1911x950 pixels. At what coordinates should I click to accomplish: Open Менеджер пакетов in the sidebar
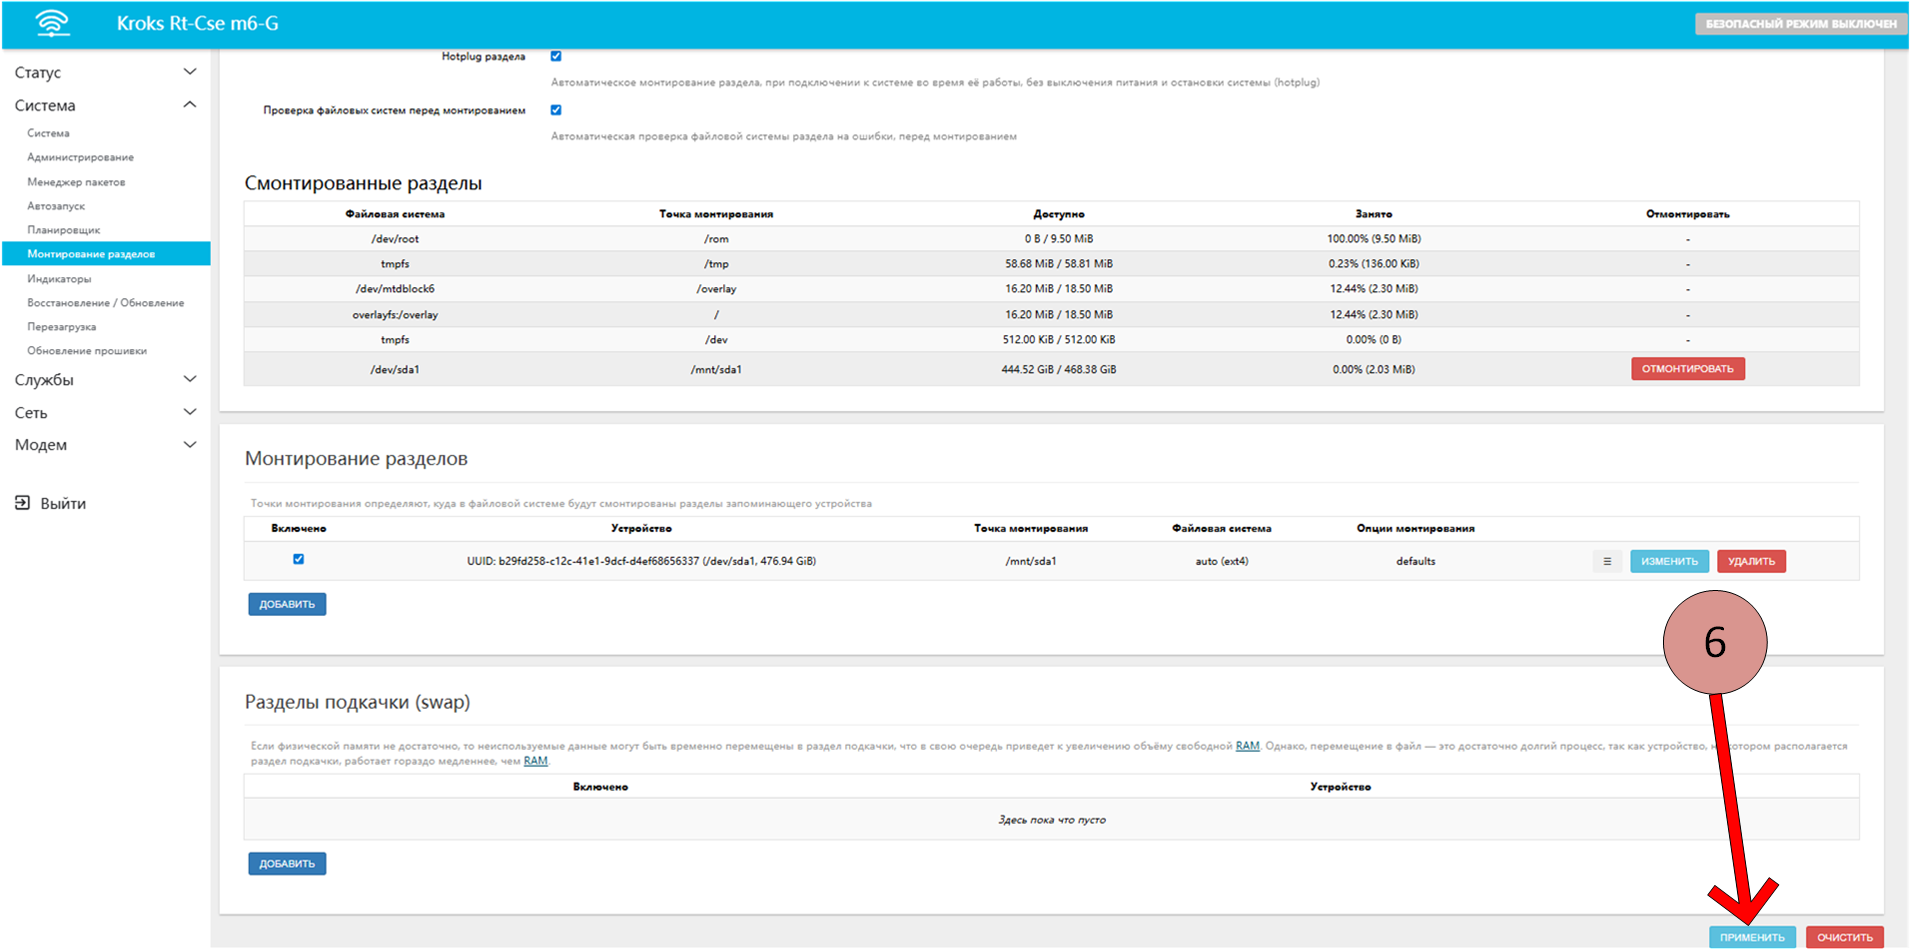76,182
